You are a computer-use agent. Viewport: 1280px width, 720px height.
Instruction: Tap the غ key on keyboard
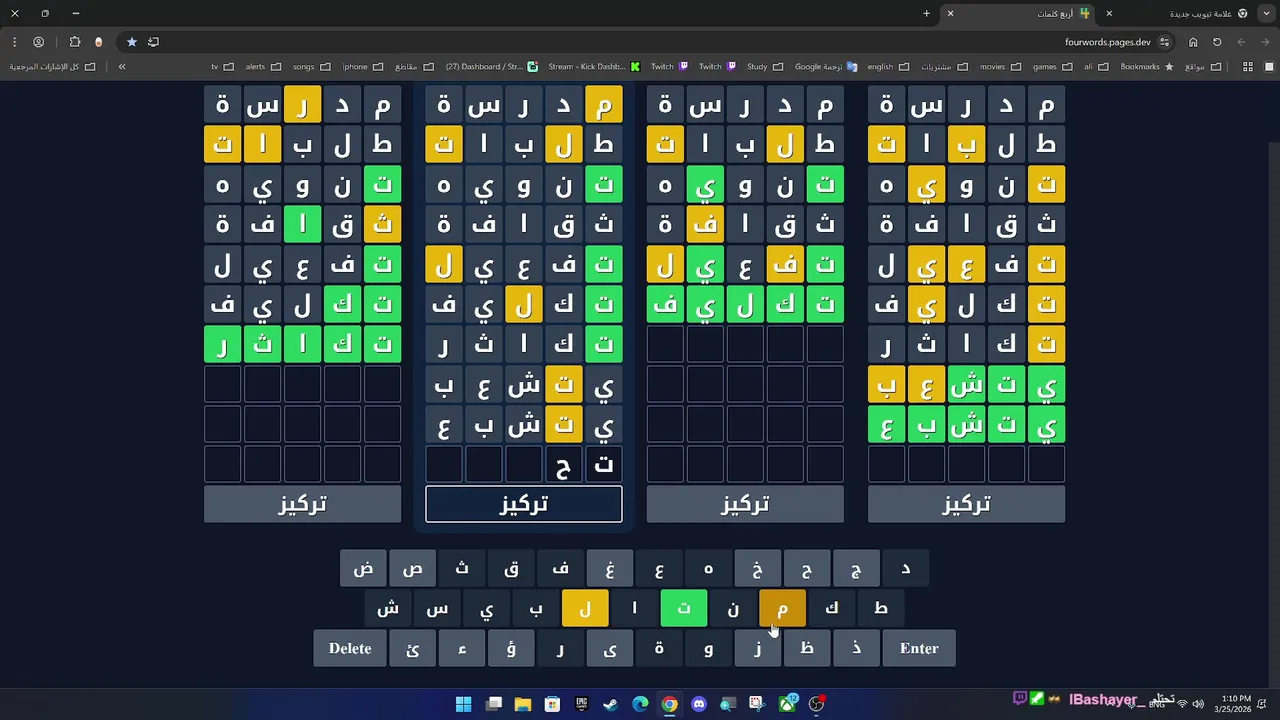(x=610, y=568)
